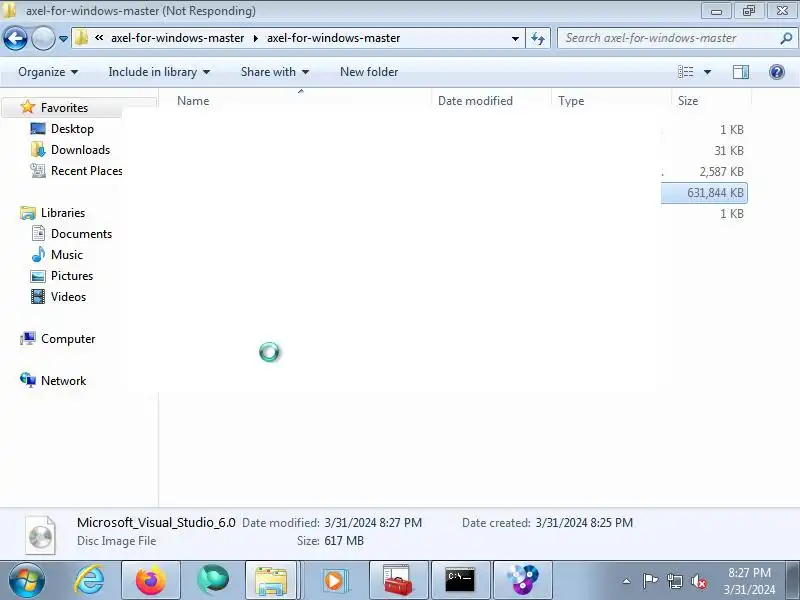Select Computer in the navigation pane
Viewport: 800px width, 600px height.
(68, 339)
